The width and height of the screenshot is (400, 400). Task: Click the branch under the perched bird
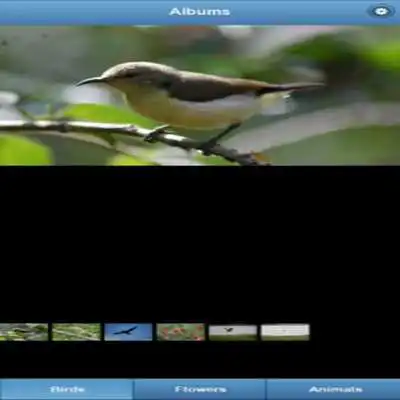coord(133,133)
